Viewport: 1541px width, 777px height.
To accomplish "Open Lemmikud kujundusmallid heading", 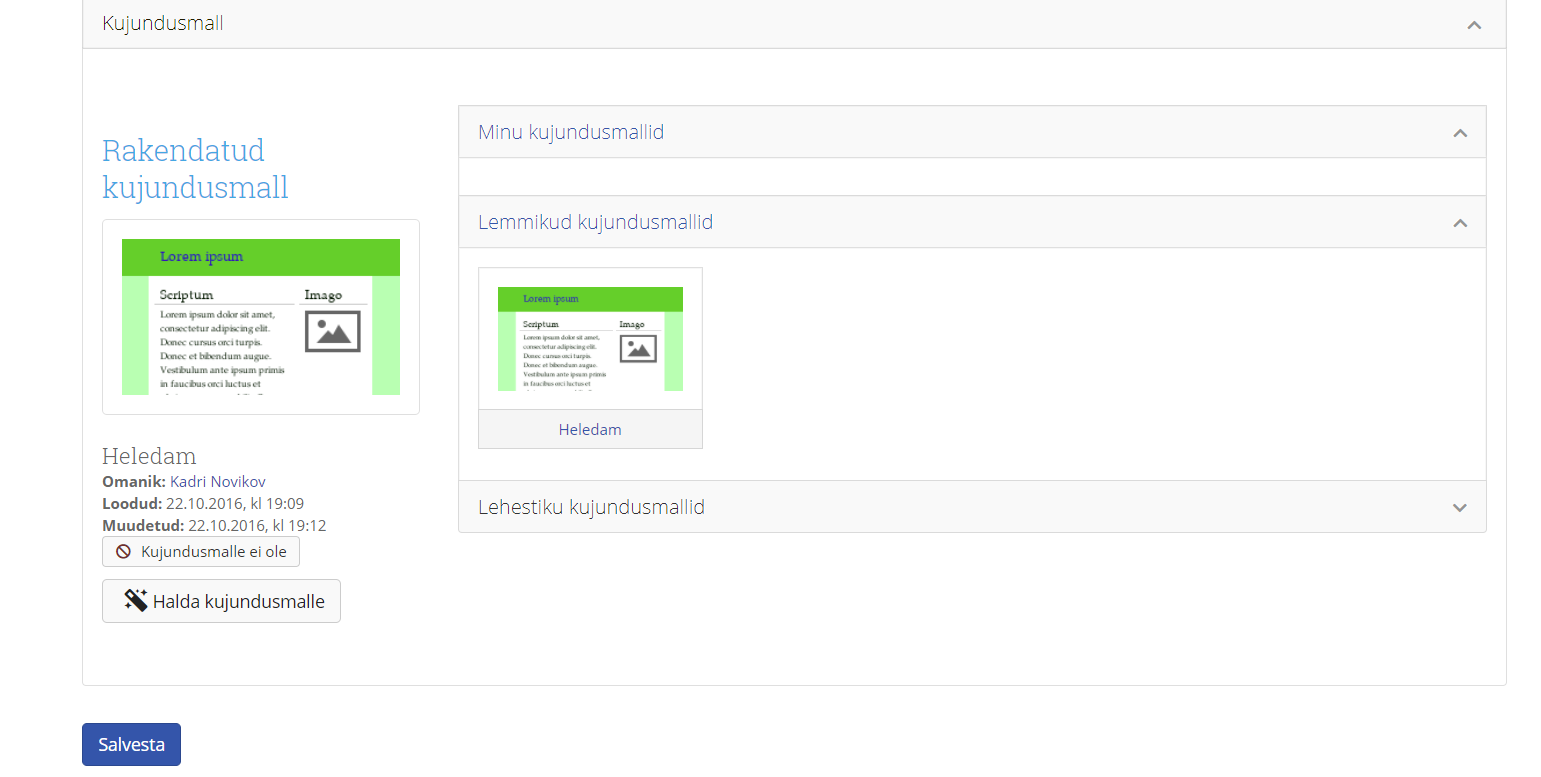I will pos(595,222).
